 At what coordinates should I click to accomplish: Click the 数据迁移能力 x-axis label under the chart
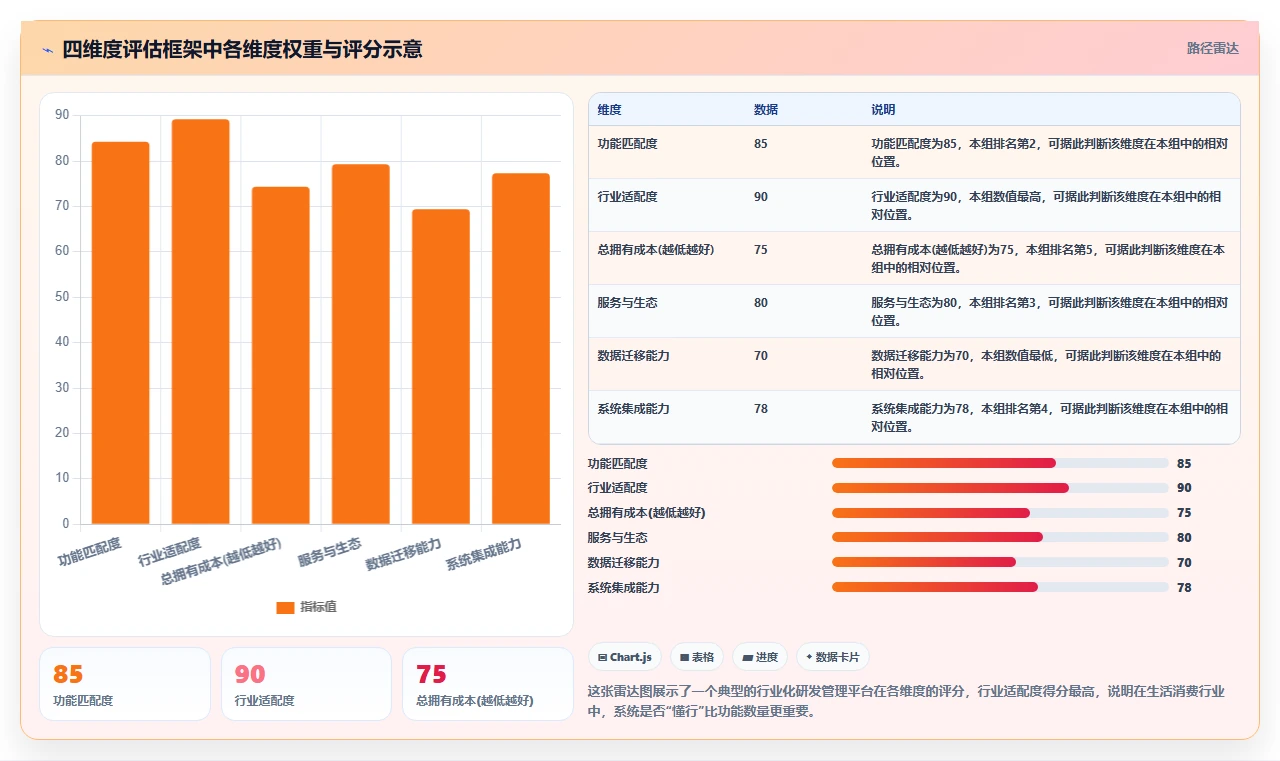pos(404,554)
